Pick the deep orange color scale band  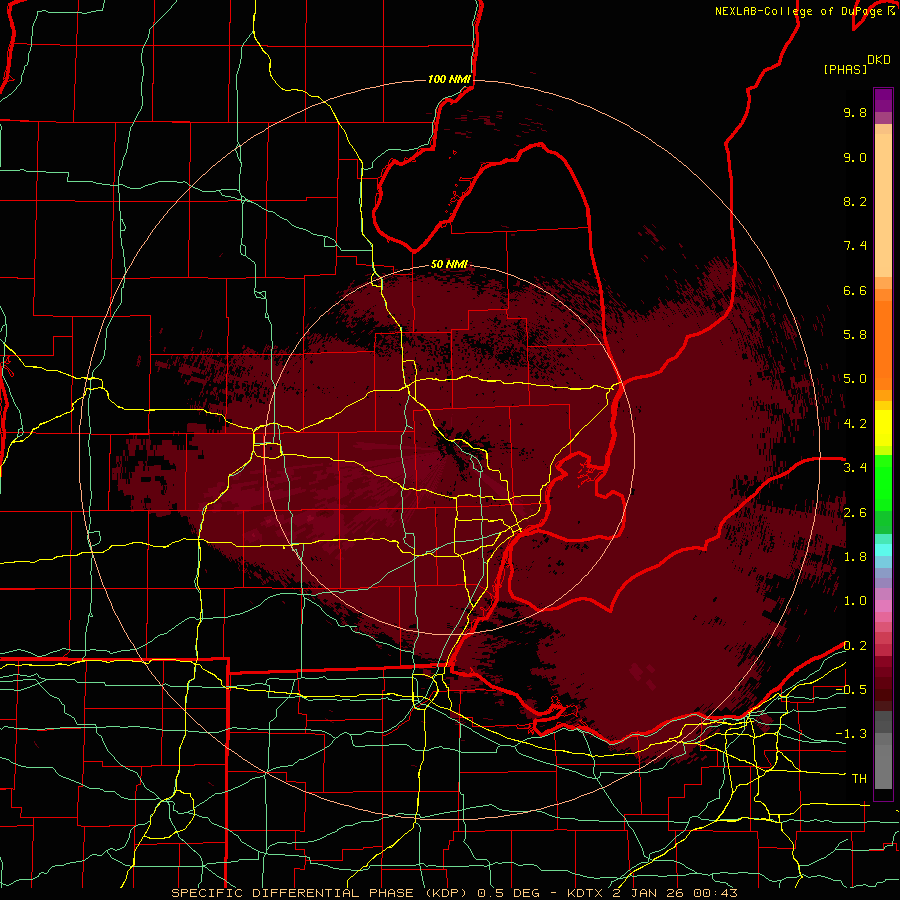883,346
